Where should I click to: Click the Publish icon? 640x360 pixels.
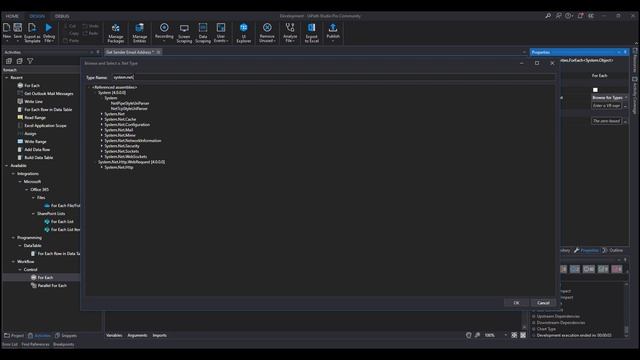click(x=333, y=27)
